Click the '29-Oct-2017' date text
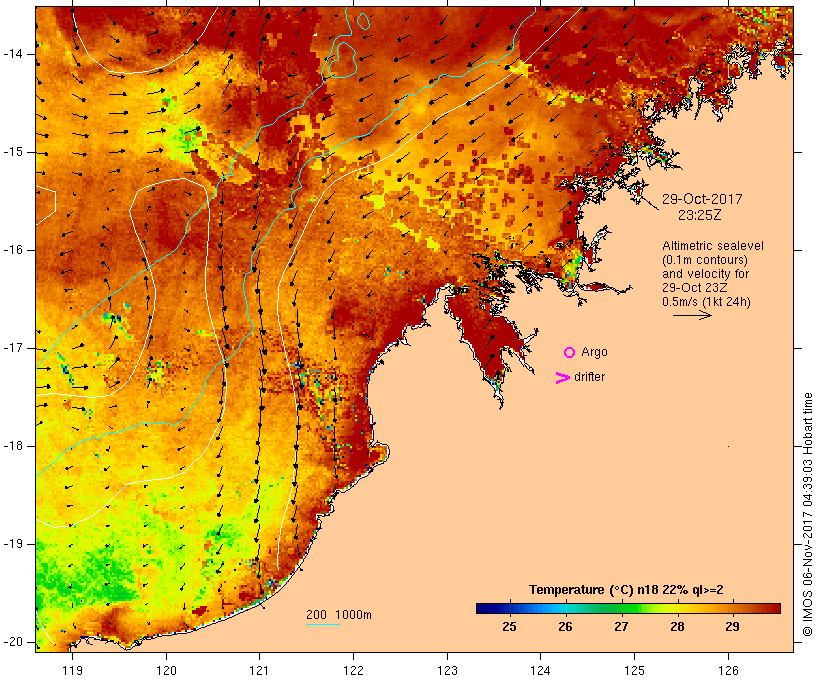Screen dimensions: 820x680 coord(702,199)
